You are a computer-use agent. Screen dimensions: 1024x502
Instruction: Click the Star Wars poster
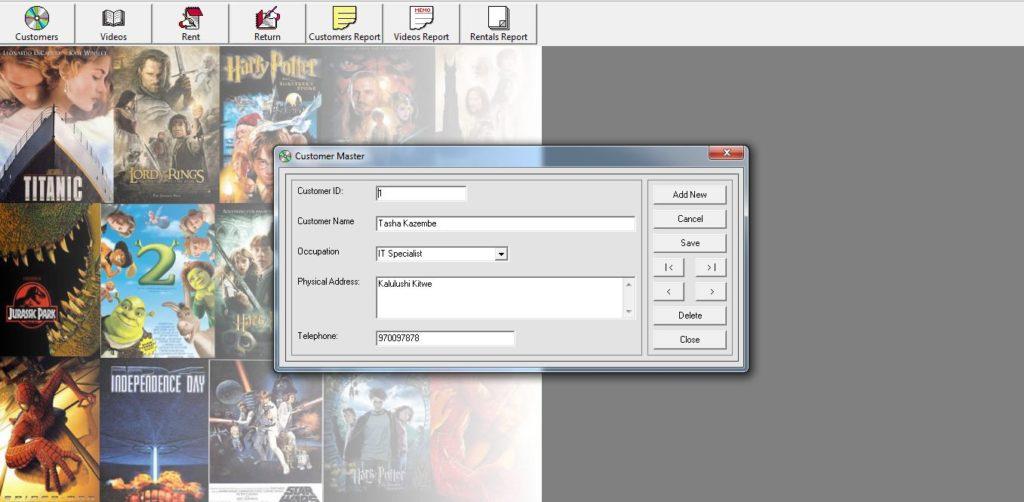point(266,430)
